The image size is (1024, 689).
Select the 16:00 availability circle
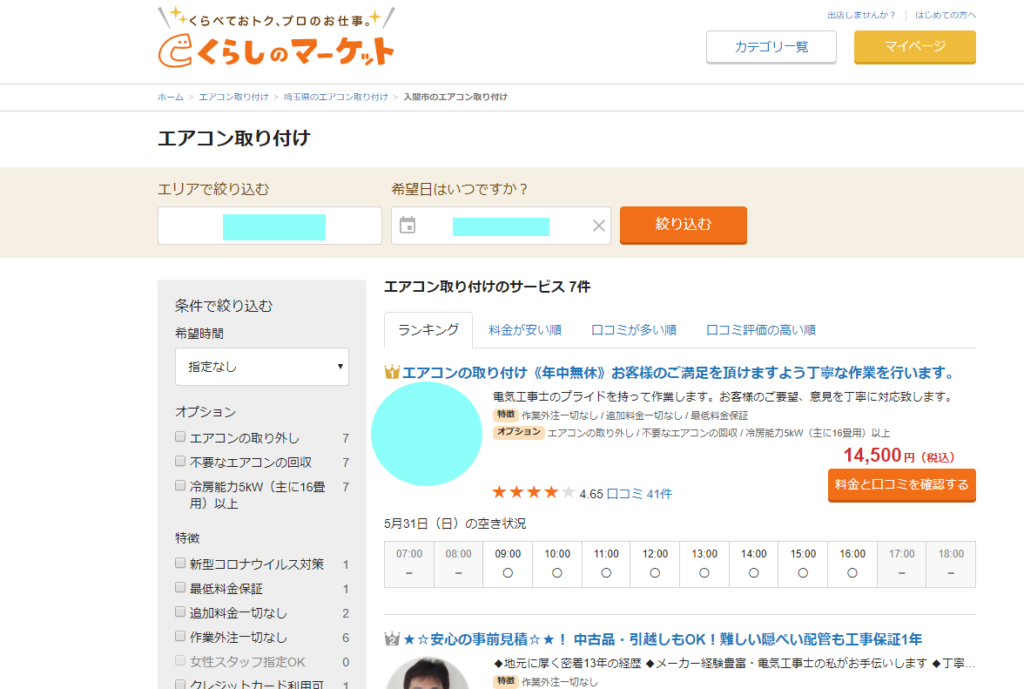pyautogui.click(x=852, y=573)
